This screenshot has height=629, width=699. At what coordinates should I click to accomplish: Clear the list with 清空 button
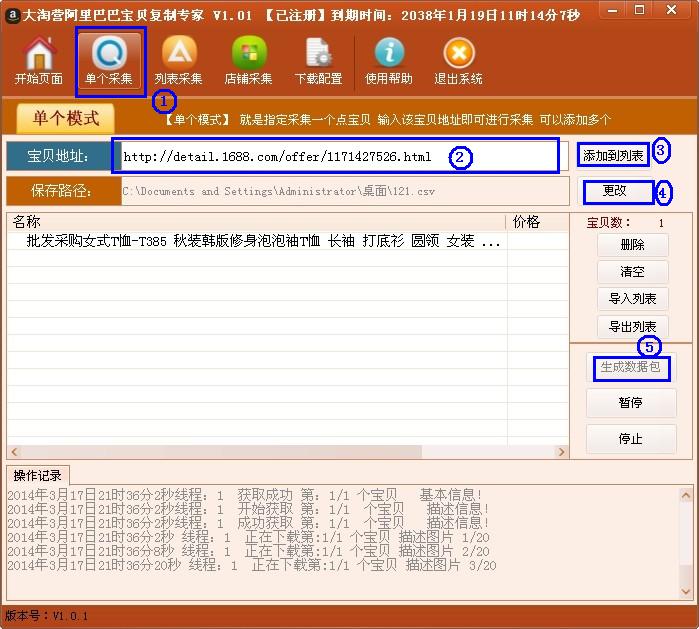(x=632, y=271)
